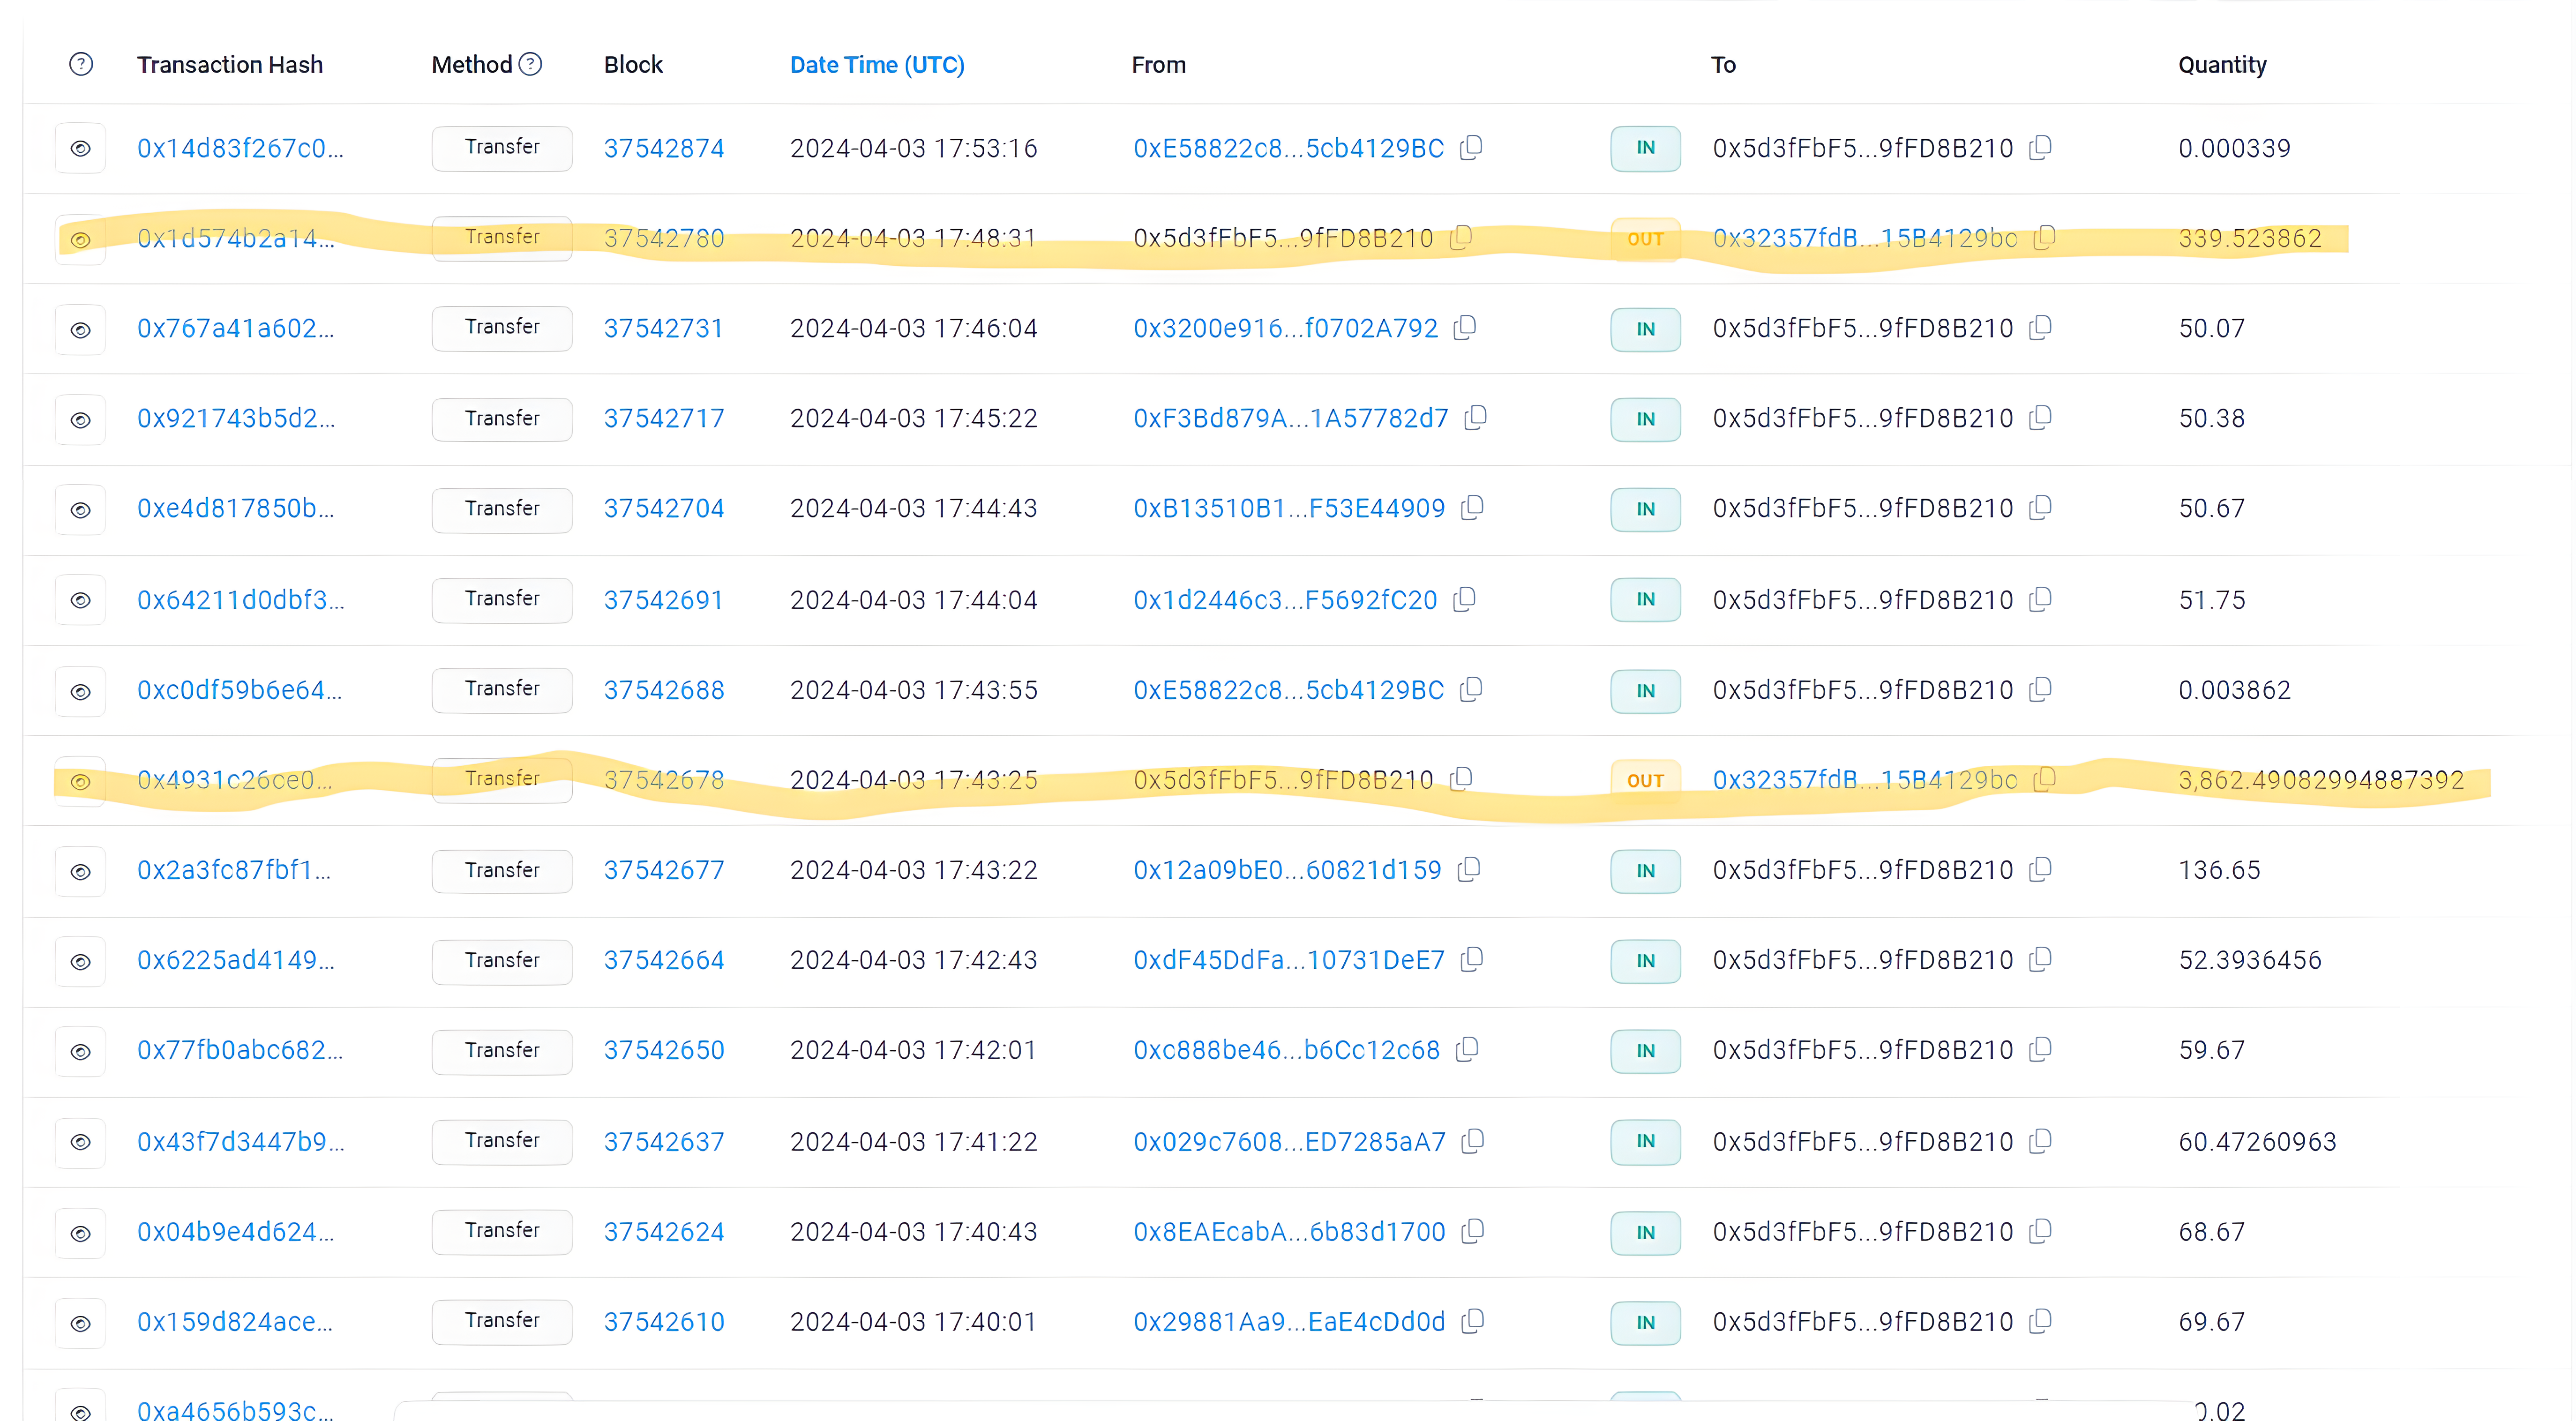Open block 37542704
The image size is (2576, 1421).
point(663,508)
